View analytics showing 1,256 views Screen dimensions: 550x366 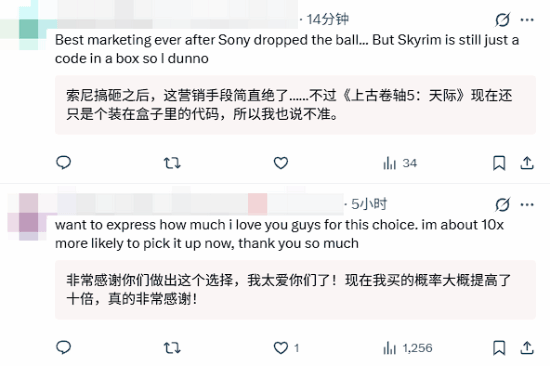point(408,348)
